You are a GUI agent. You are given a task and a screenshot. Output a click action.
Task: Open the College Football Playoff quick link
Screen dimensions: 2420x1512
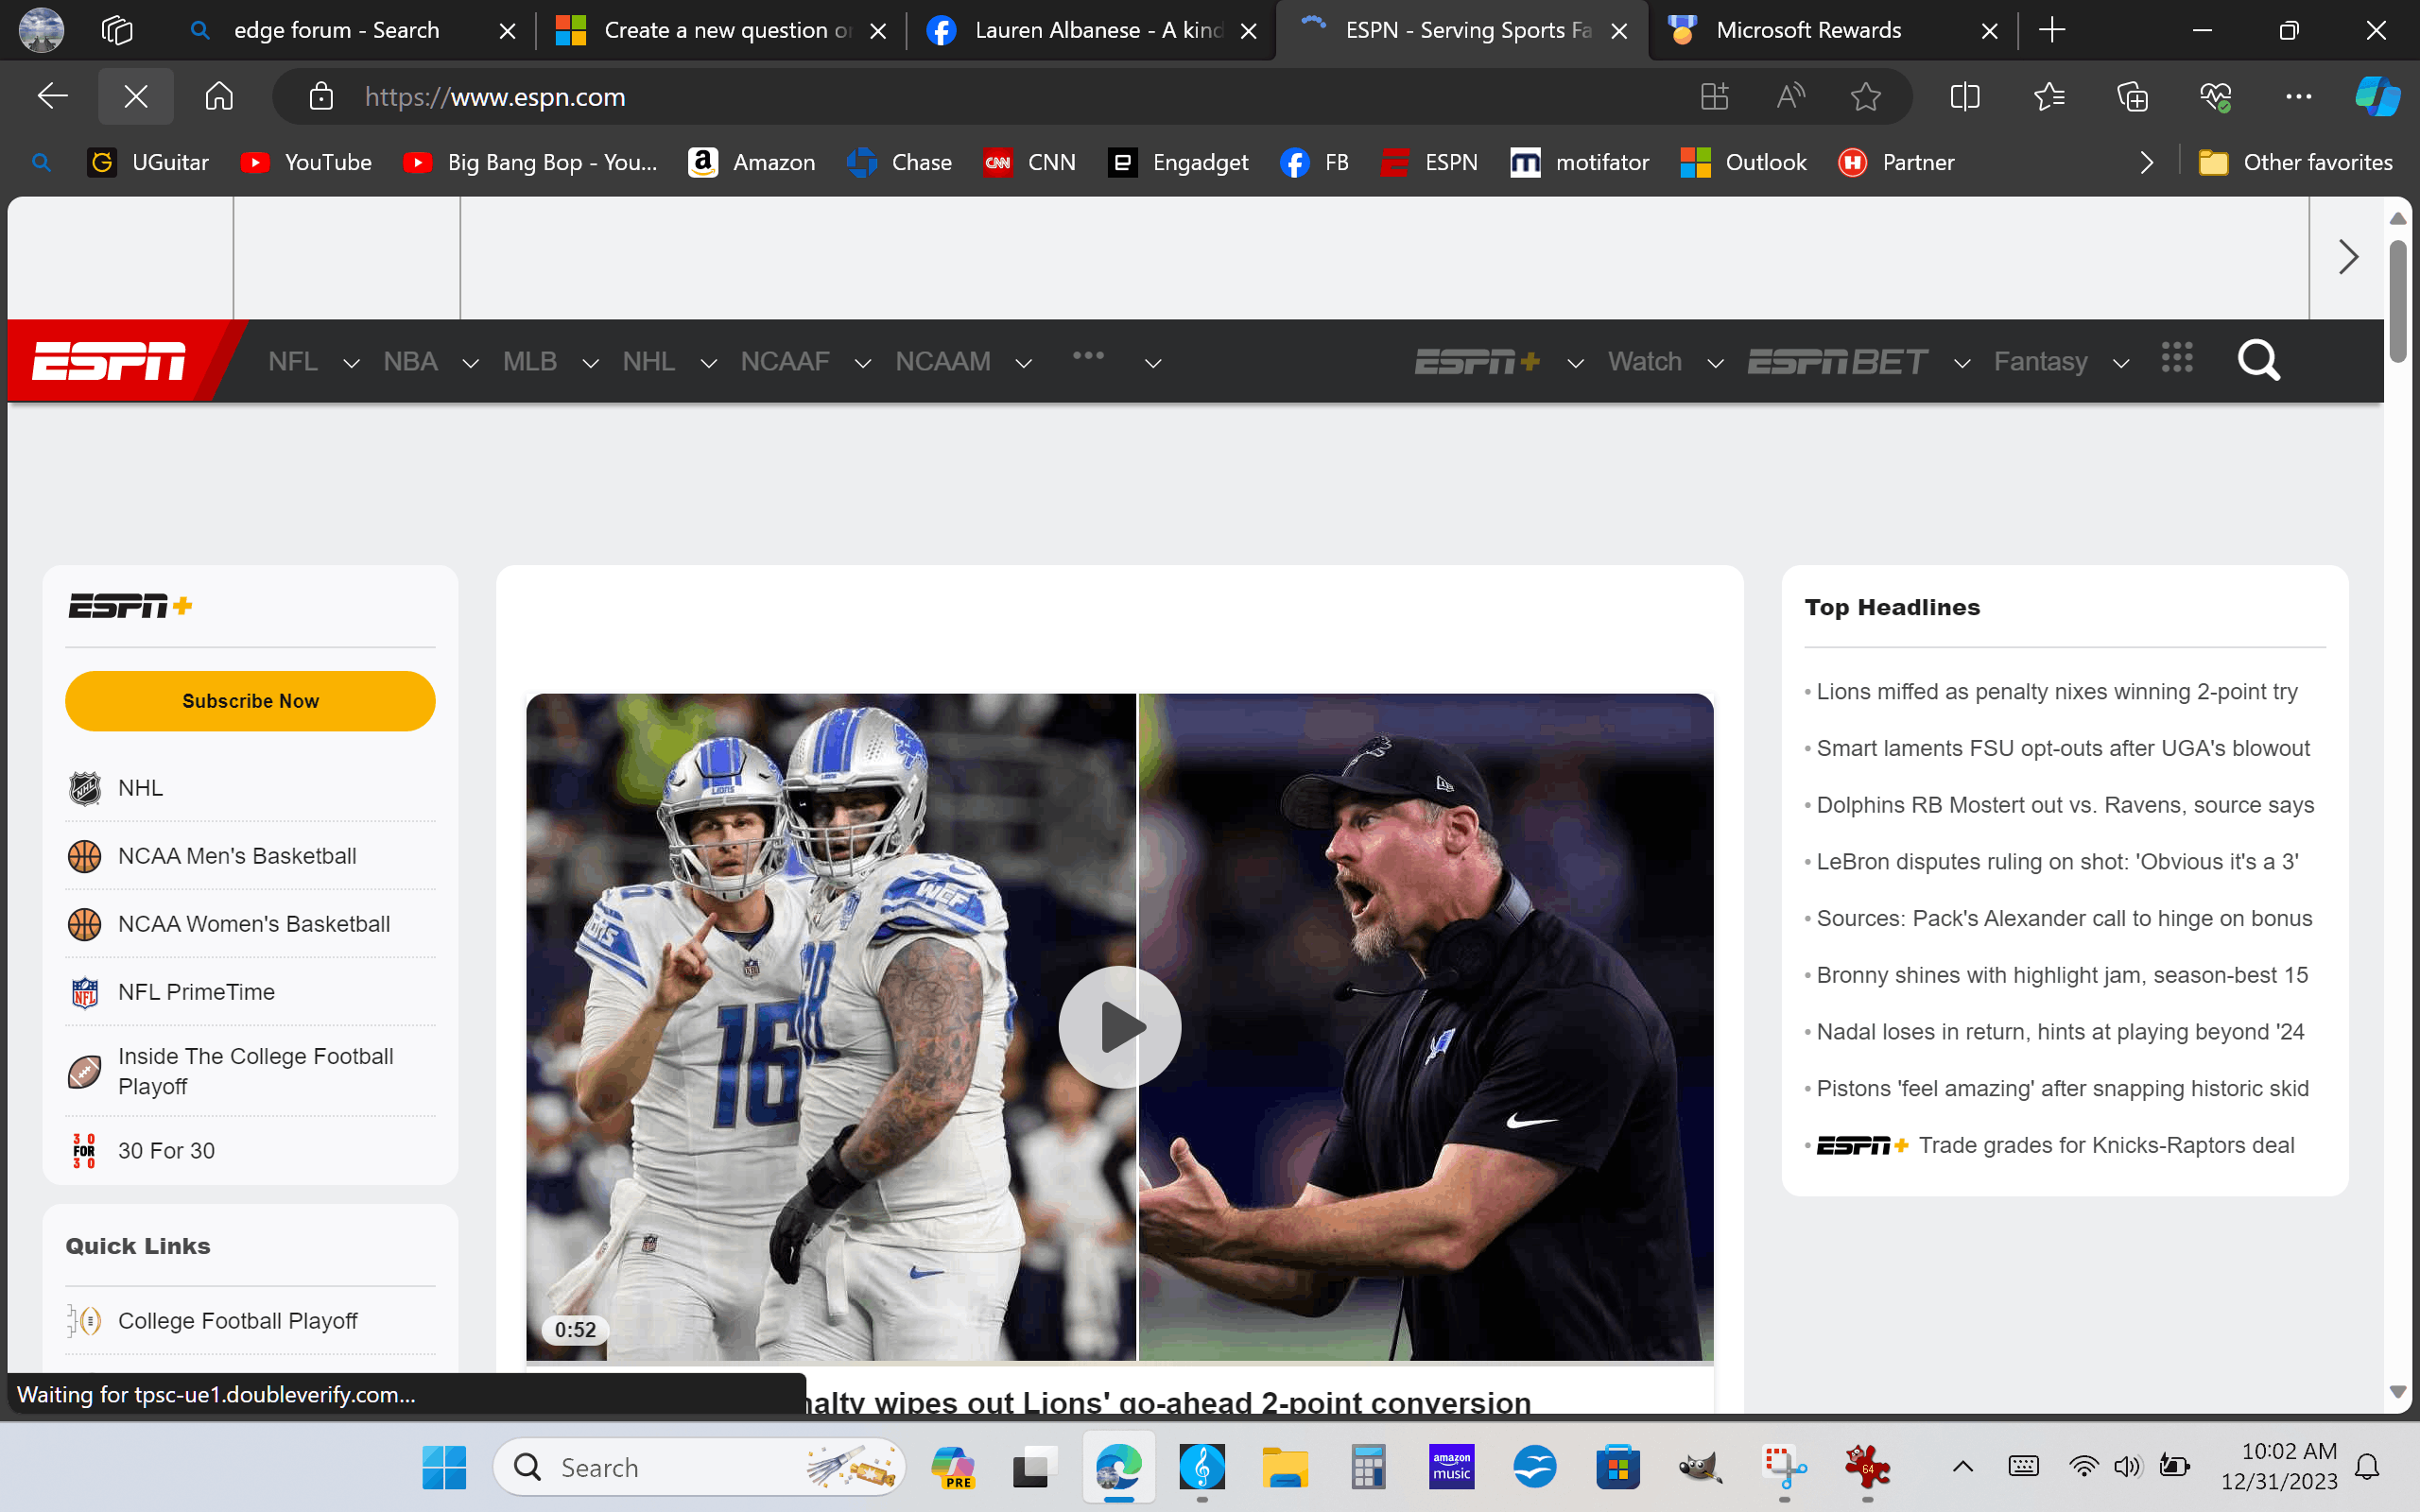[237, 1320]
